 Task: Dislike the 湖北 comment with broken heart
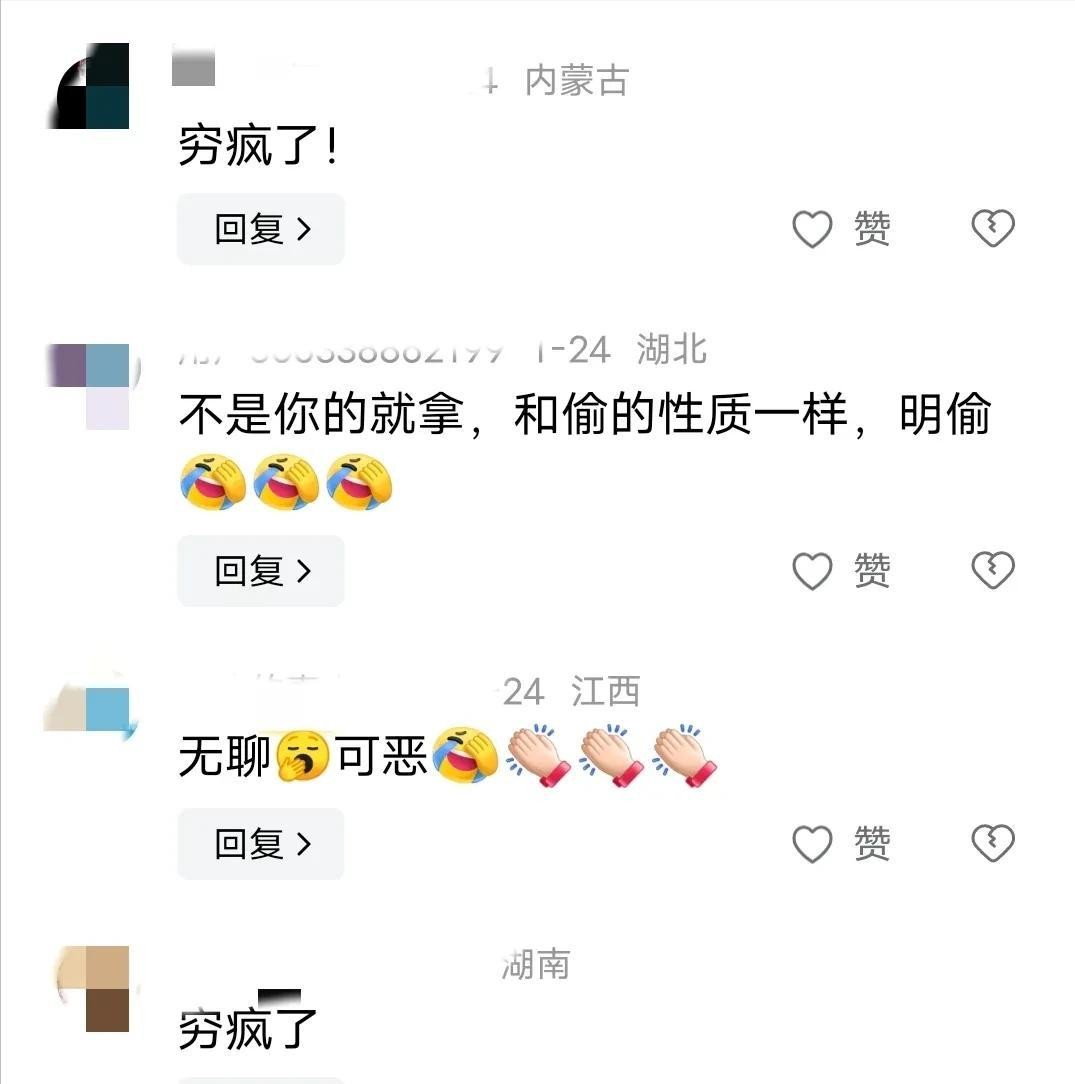coord(993,570)
